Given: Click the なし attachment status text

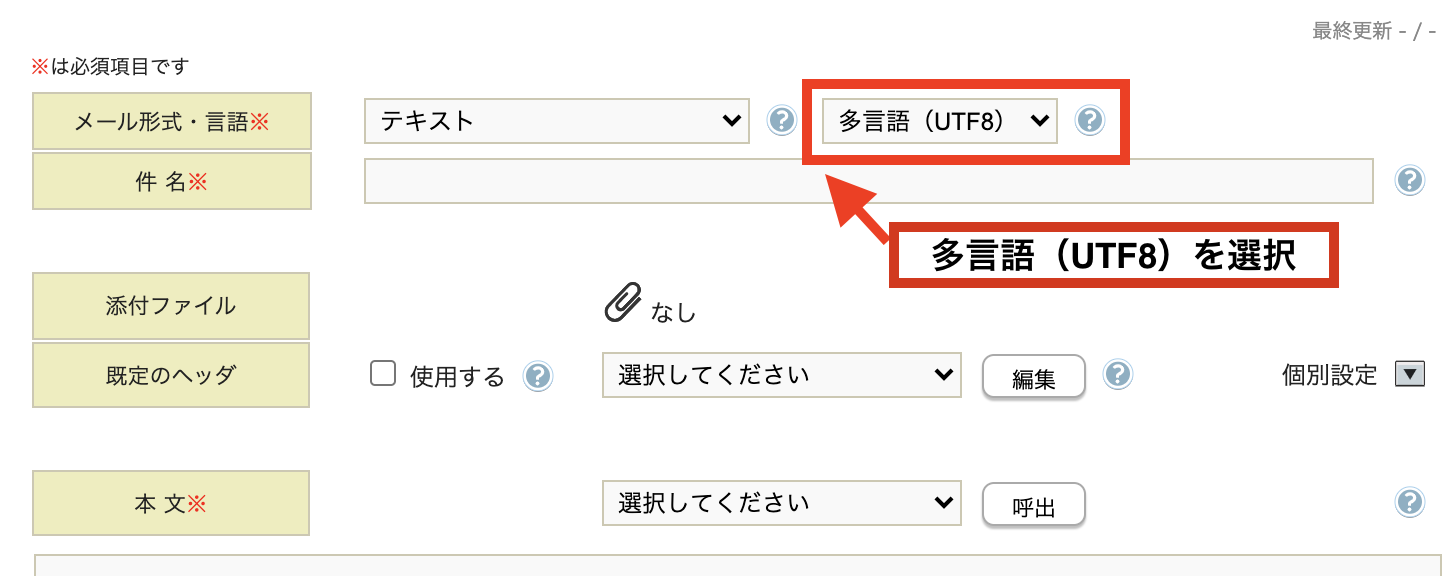Looking at the screenshot, I should coord(673,313).
